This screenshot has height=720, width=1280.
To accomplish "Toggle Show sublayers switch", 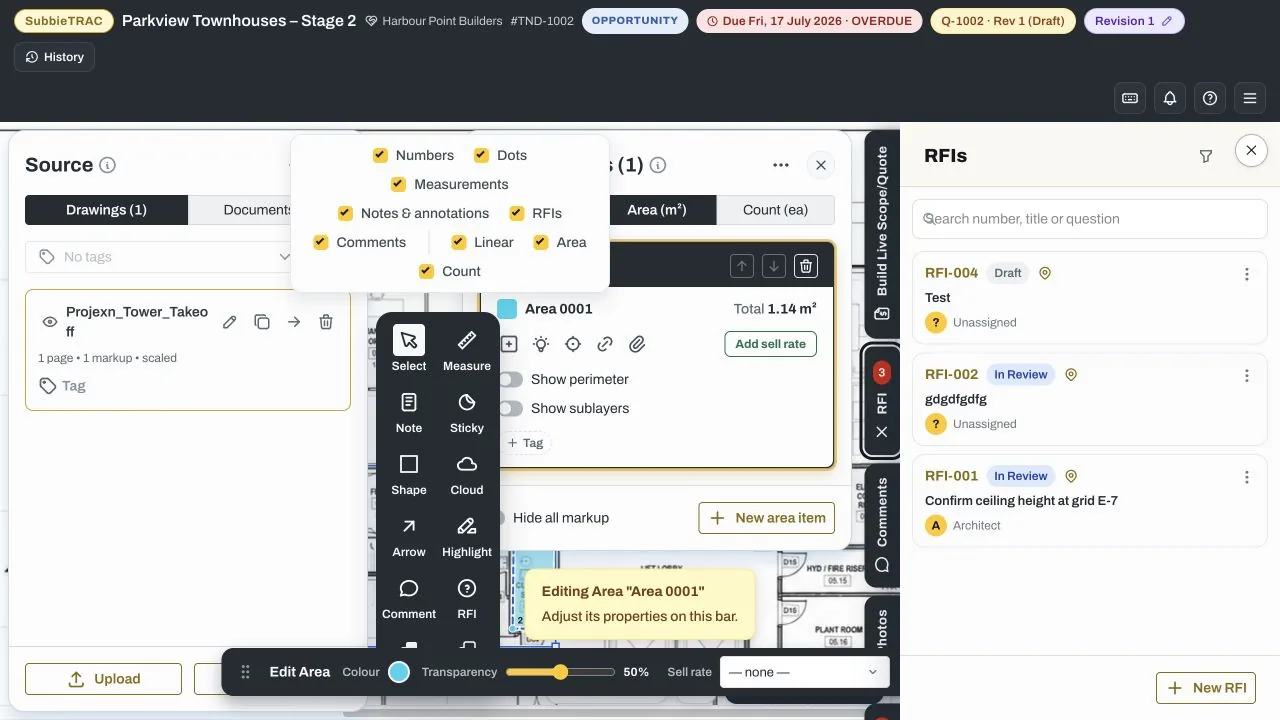I will [x=510, y=409].
